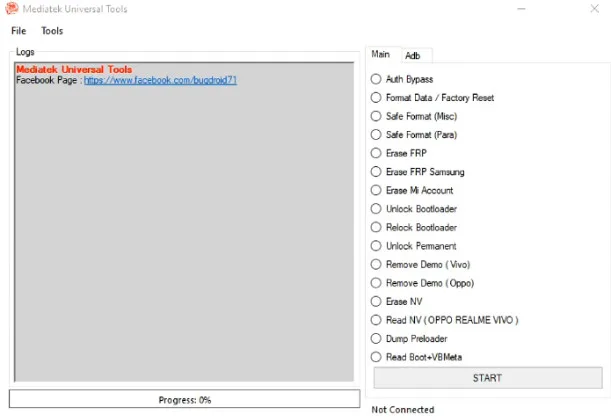Choose Erase Mi Account
This screenshot has height=420, width=611.
coord(376,190)
